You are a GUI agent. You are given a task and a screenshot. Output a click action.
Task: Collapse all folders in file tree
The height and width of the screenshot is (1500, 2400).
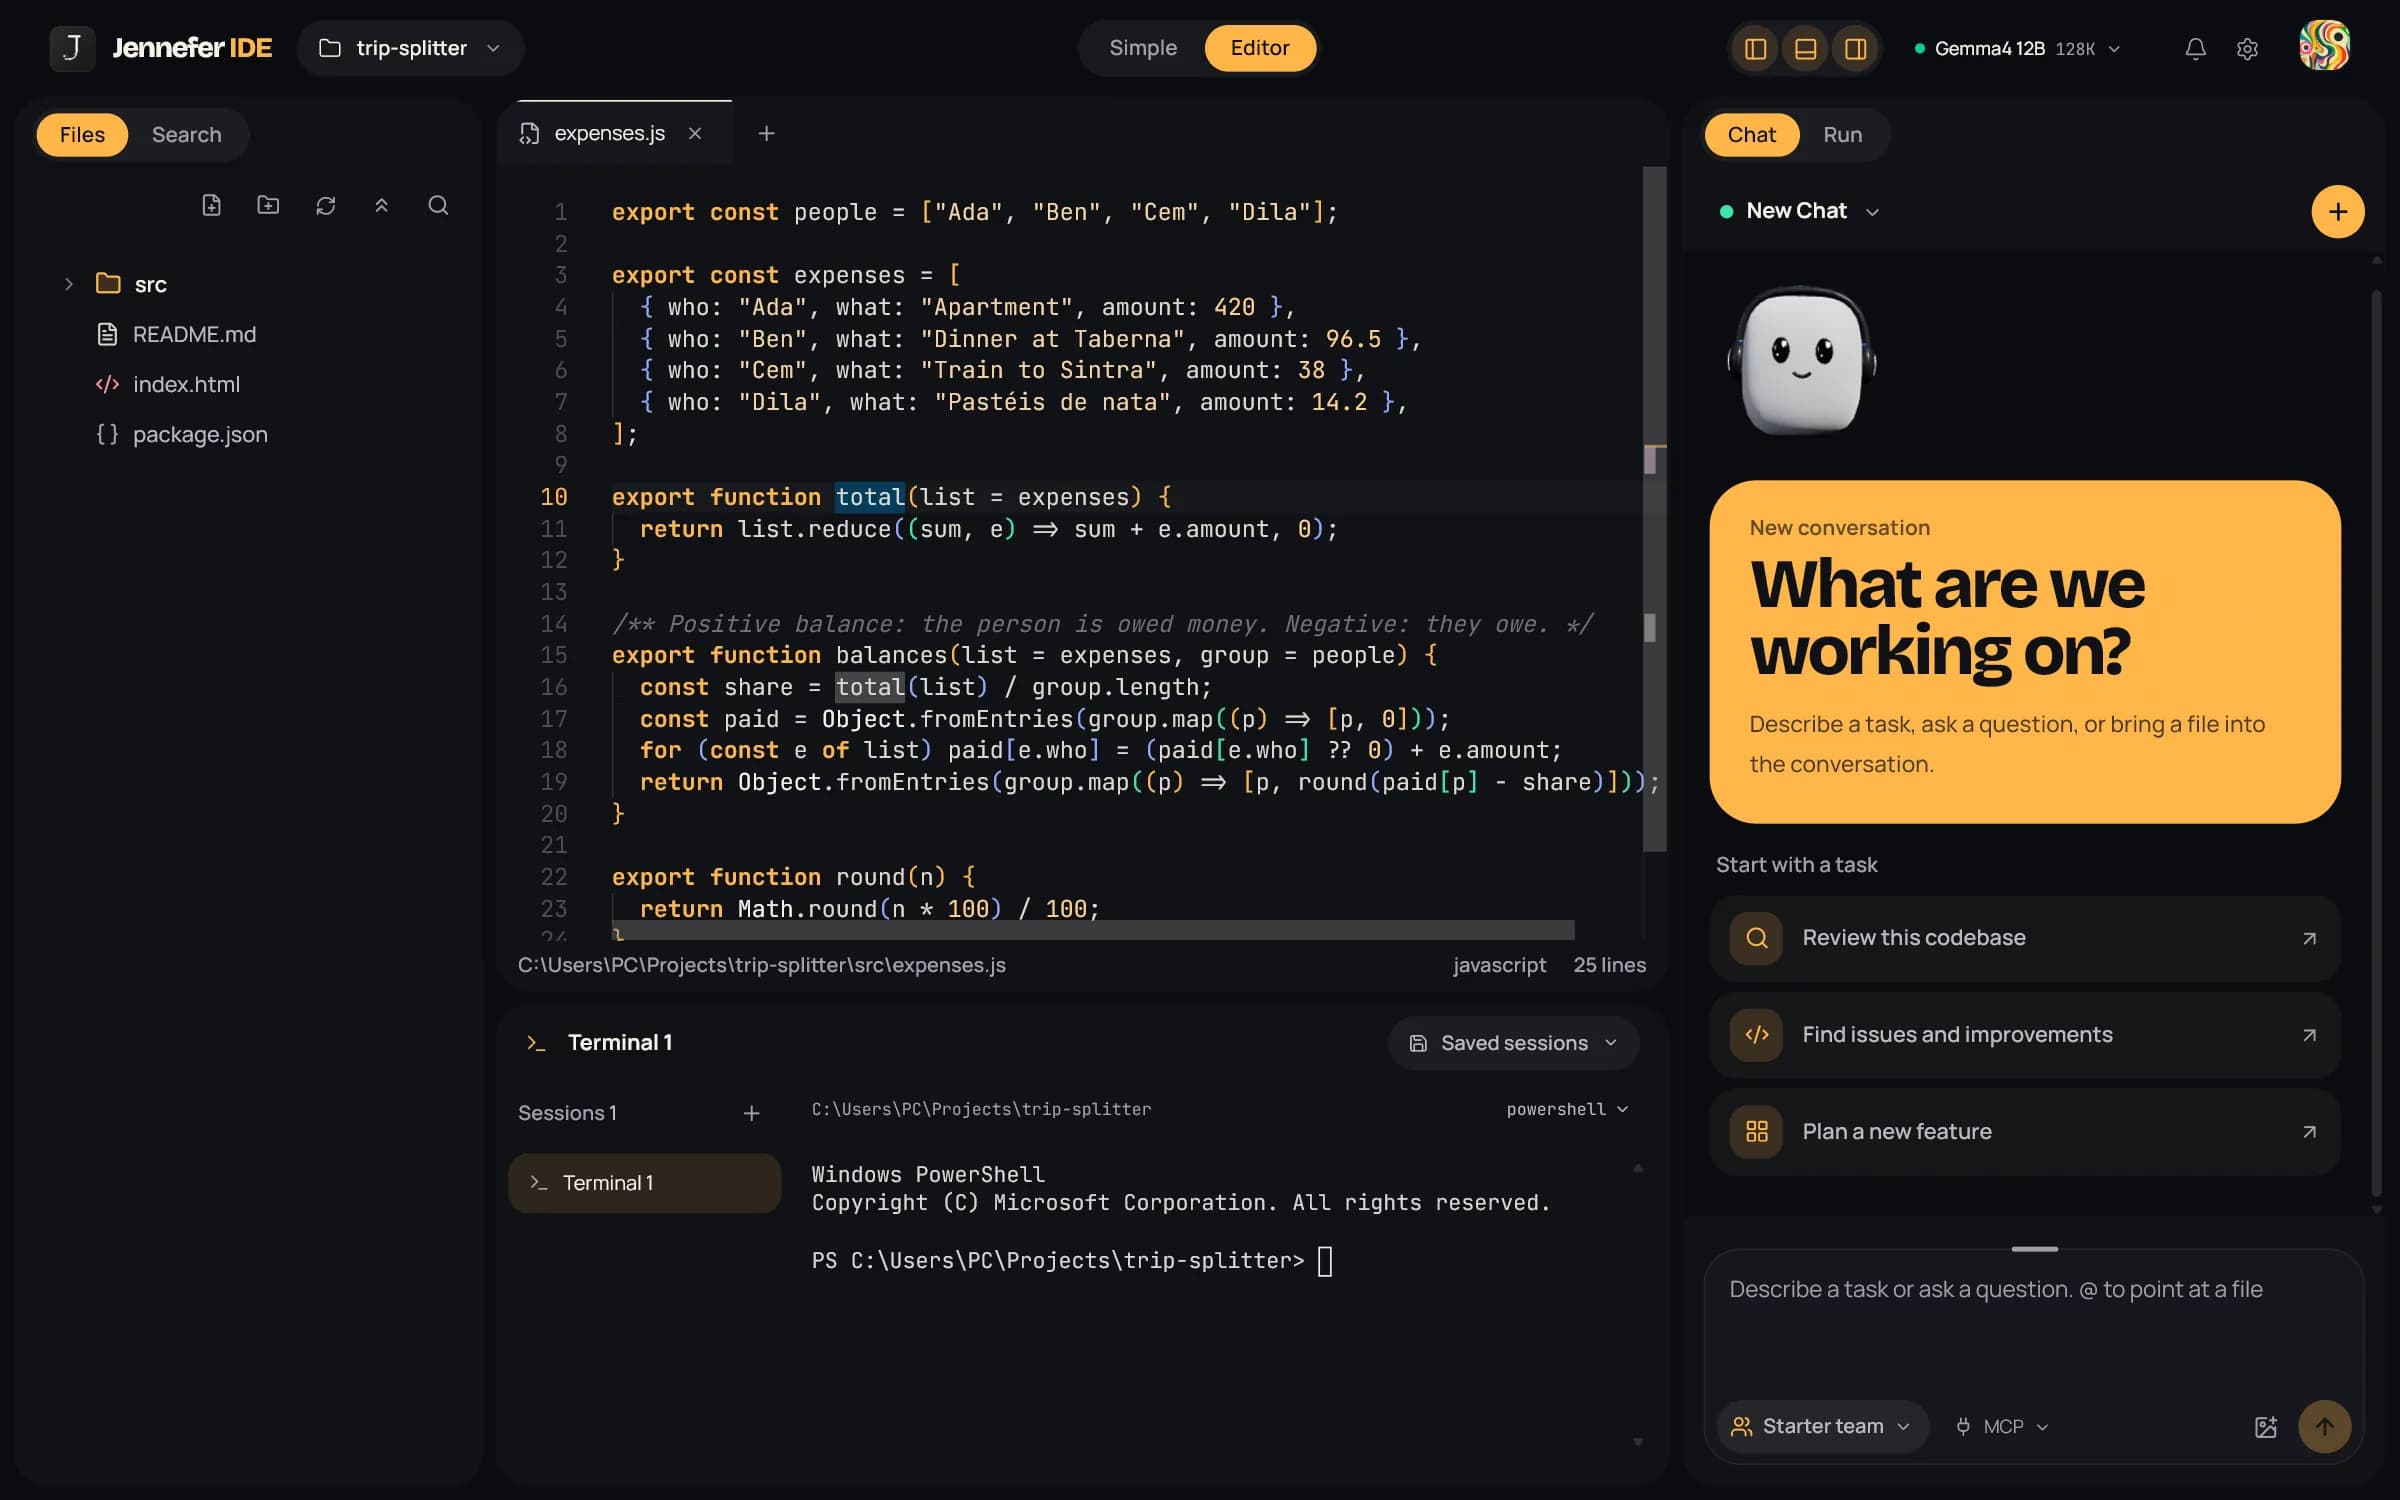click(381, 205)
